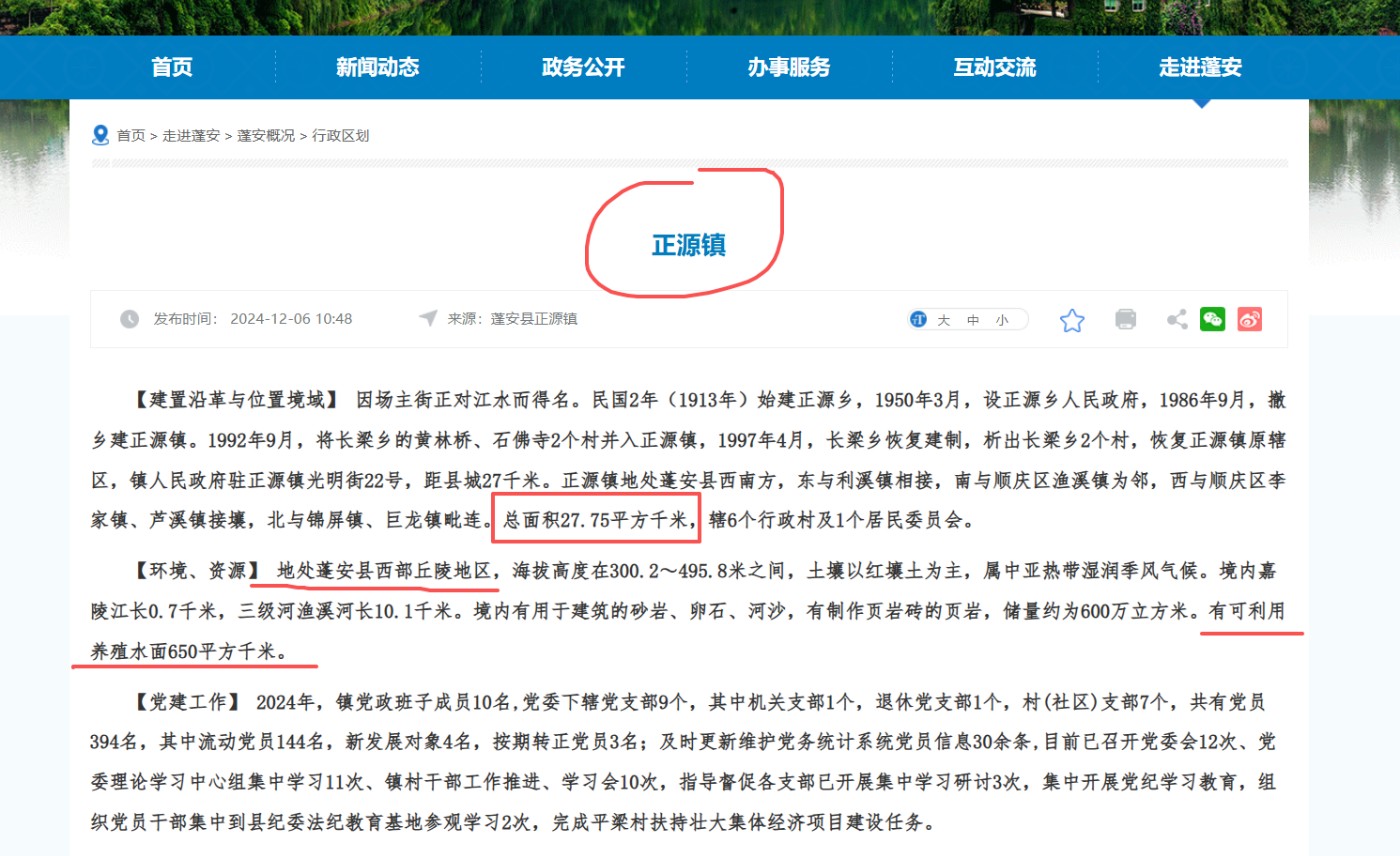Viewport: 1400px width, 856px height.
Task: Print the page using printer icon
Action: (x=1125, y=319)
